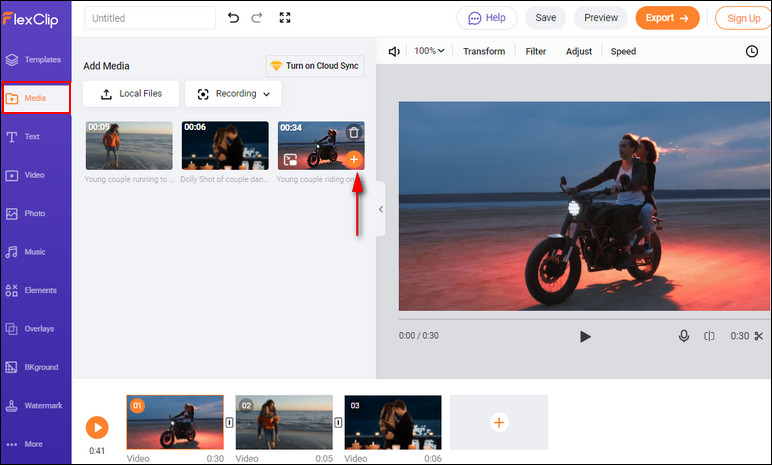Turn on Cloud Sync
Screen dimensions: 772x465
[x=315, y=66]
